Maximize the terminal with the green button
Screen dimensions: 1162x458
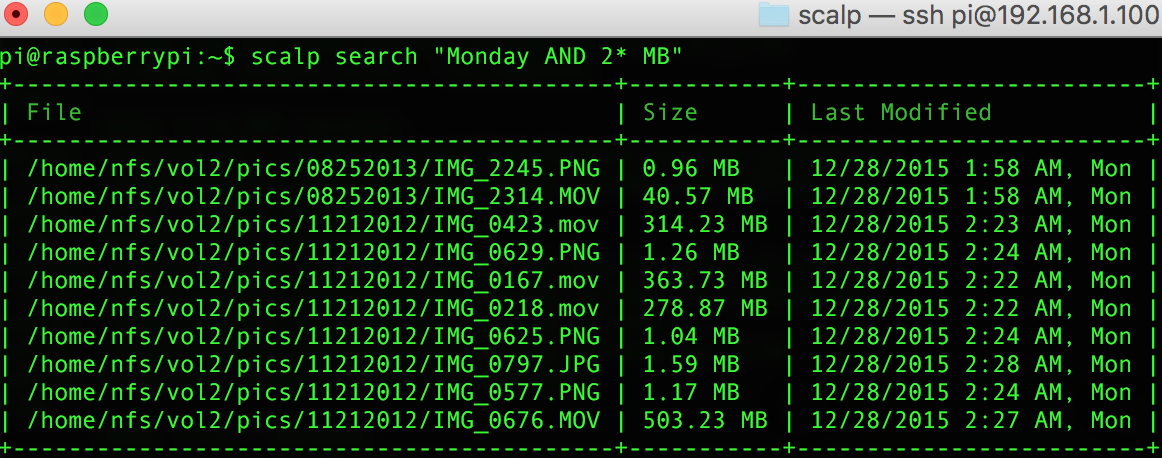click(95, 15)
